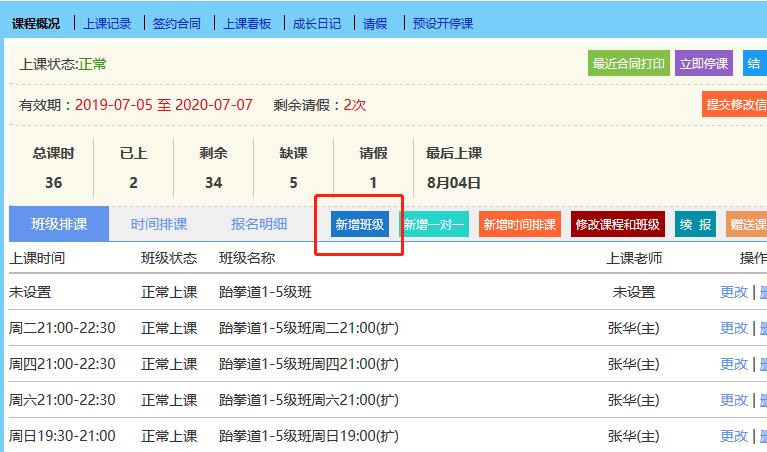Click 更改 for 周二21:00-22:30 class
This screenshot has height=452, width=767.
coord(733,328)
